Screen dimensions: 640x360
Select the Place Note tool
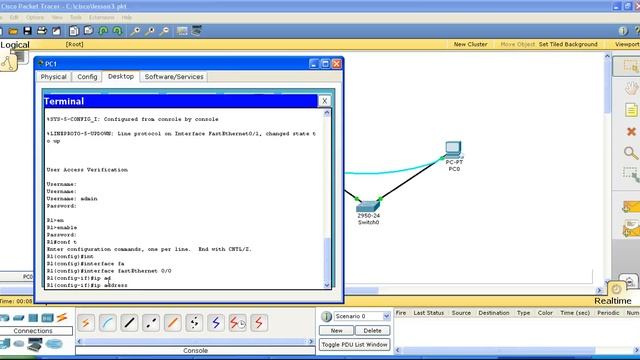point(631,110)
